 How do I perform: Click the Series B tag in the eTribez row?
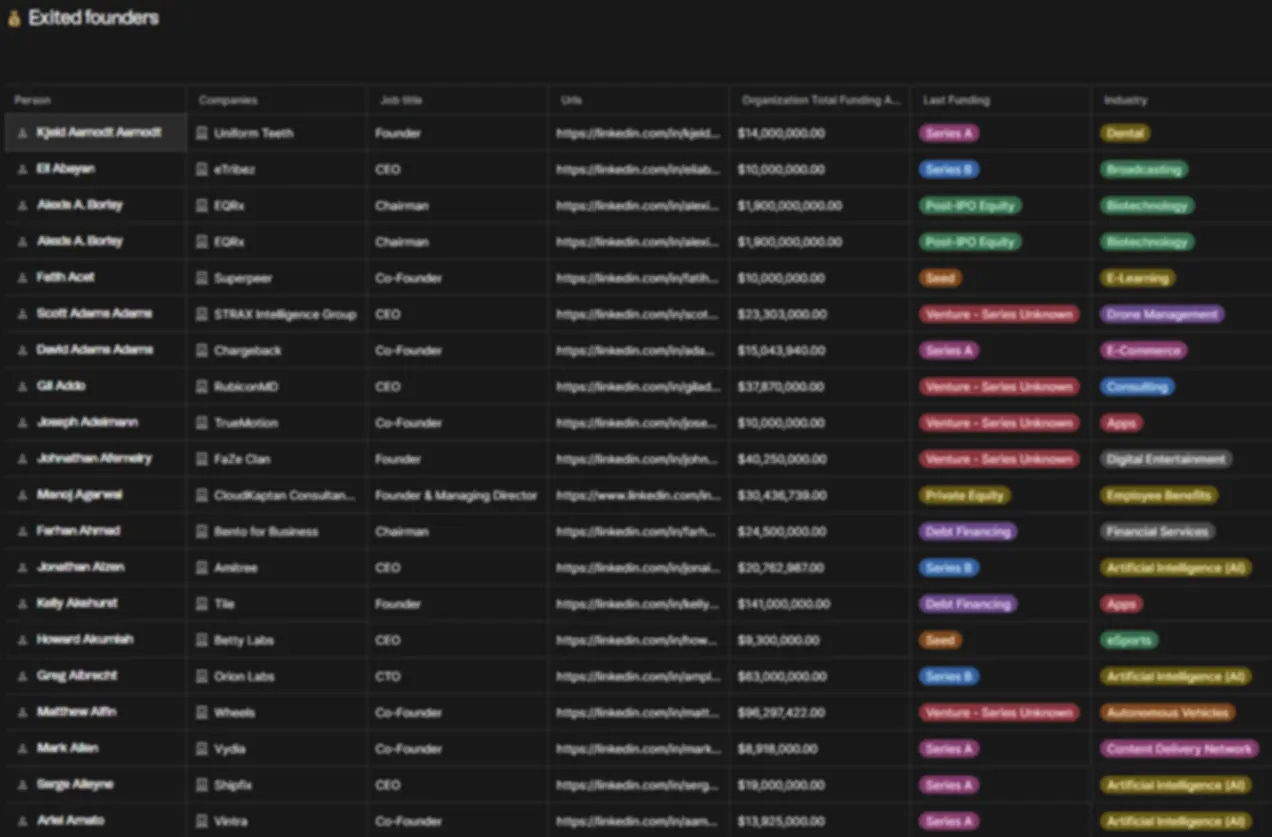(x=949, y=169)
